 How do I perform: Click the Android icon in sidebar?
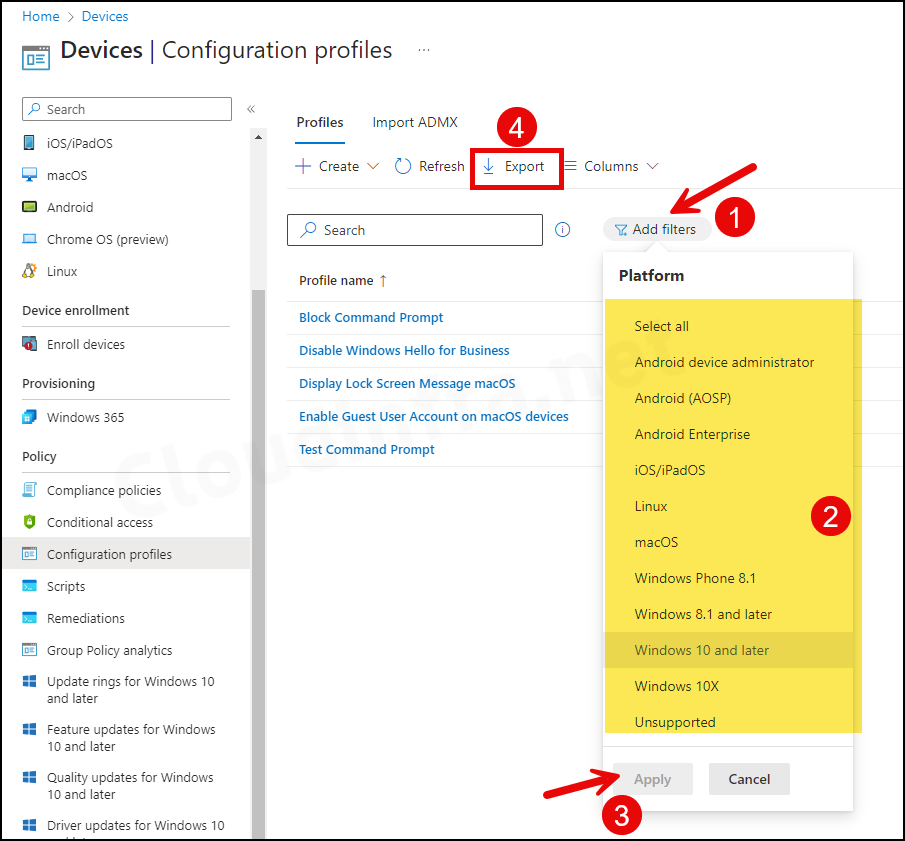point(29,207)
